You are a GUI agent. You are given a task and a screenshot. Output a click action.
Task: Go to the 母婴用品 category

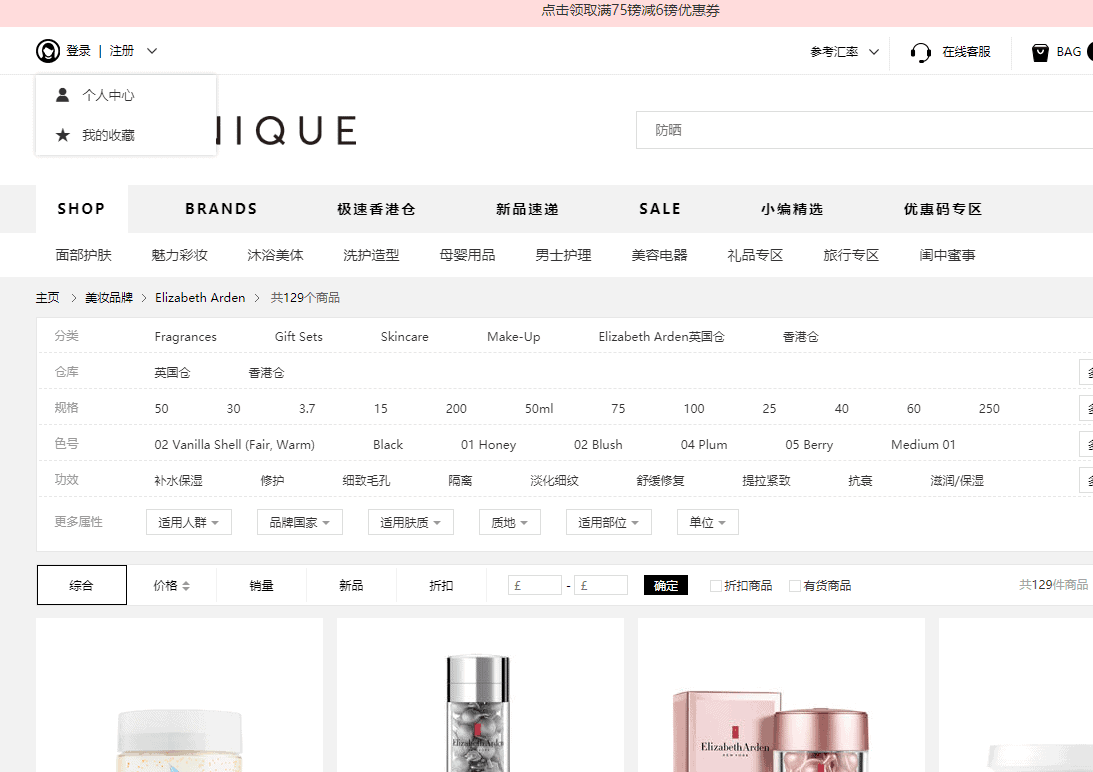click(467, 255)
